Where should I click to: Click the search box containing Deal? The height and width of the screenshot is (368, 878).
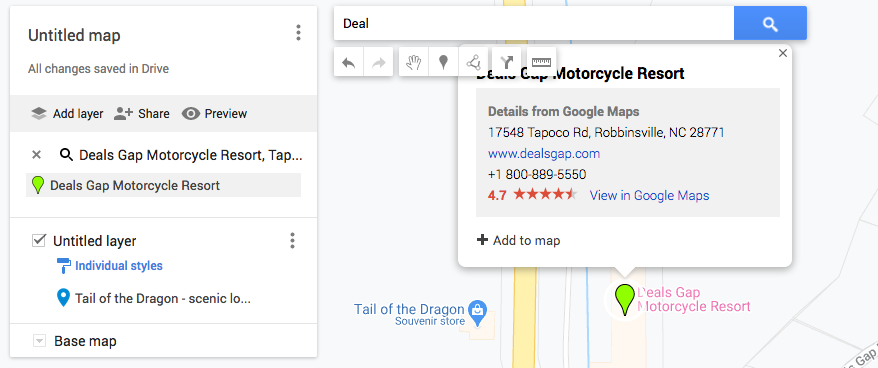[x=534, y=24]
